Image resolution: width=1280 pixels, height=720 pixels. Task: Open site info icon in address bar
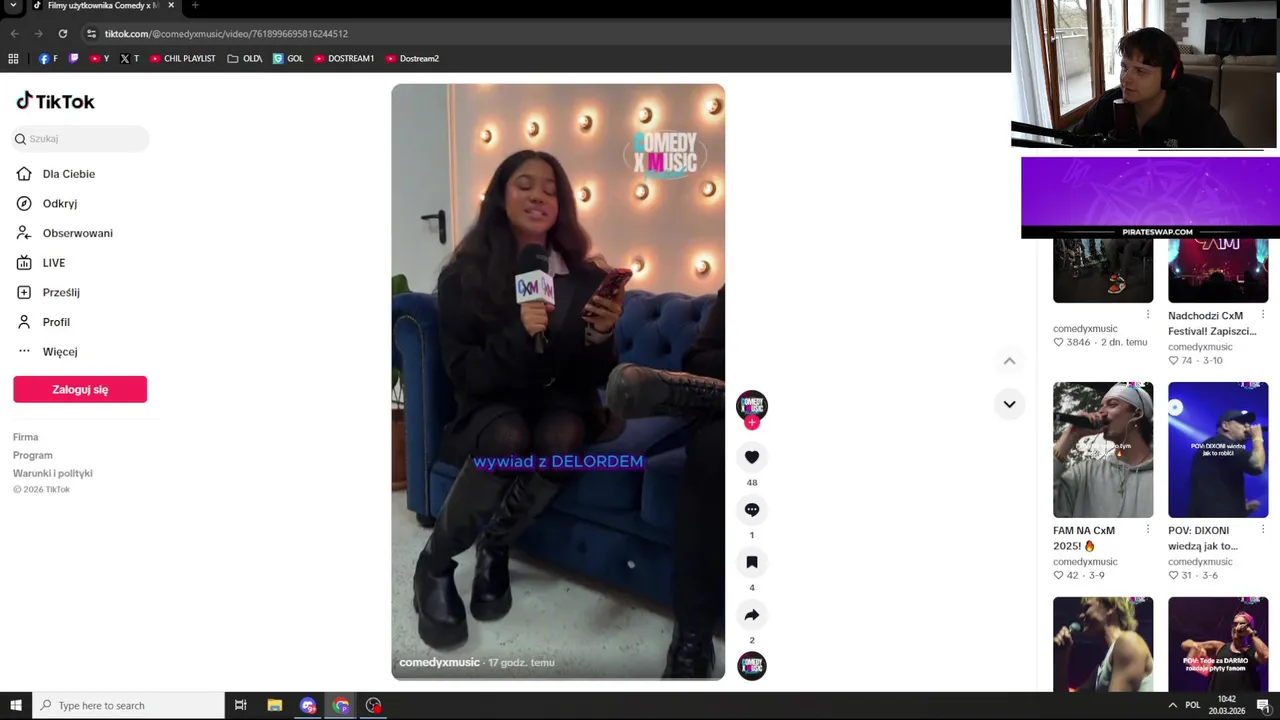91,34
